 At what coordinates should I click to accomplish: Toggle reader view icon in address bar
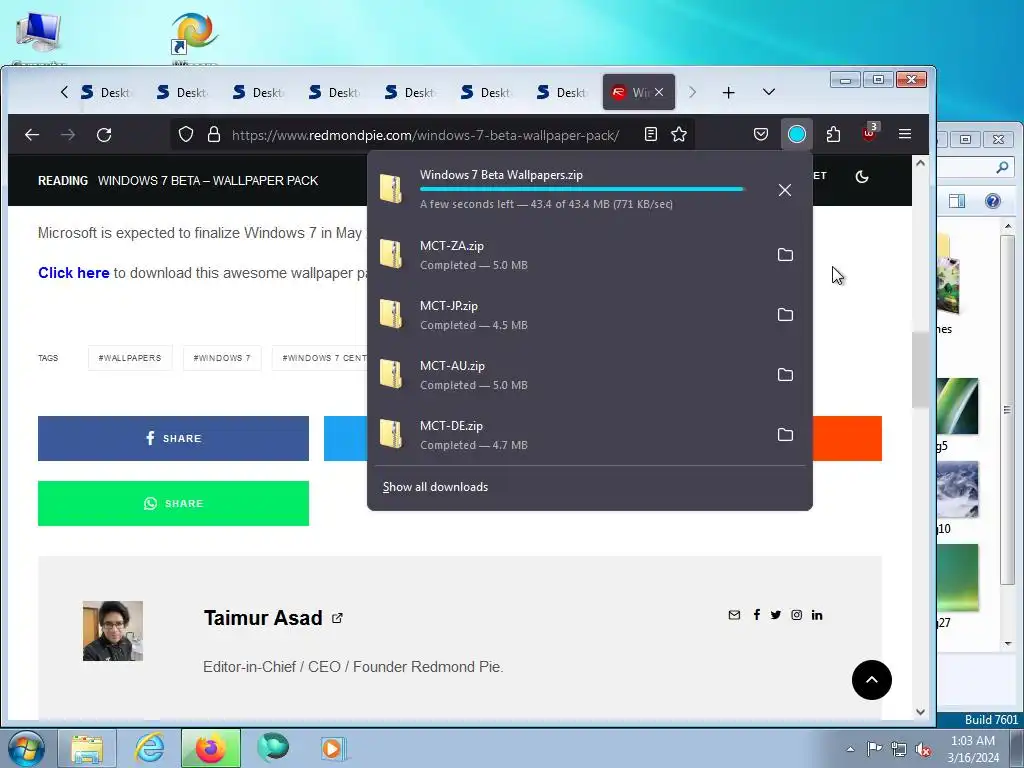pos(650,135)
